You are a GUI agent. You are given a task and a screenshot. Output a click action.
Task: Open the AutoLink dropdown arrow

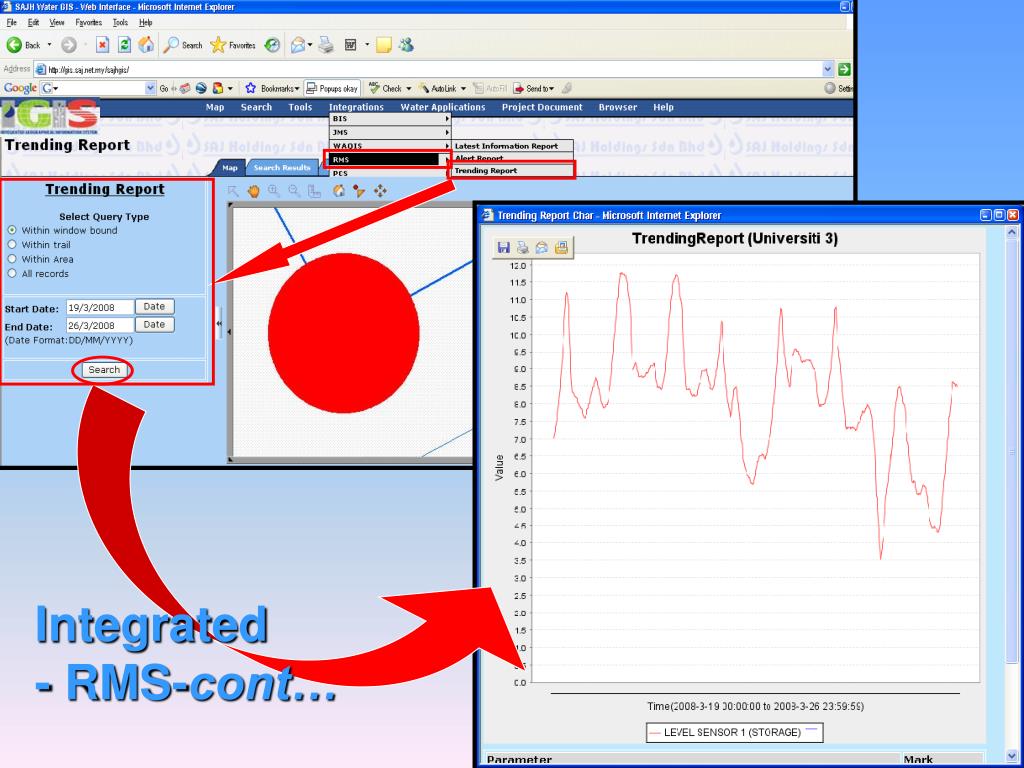(463, 88)
